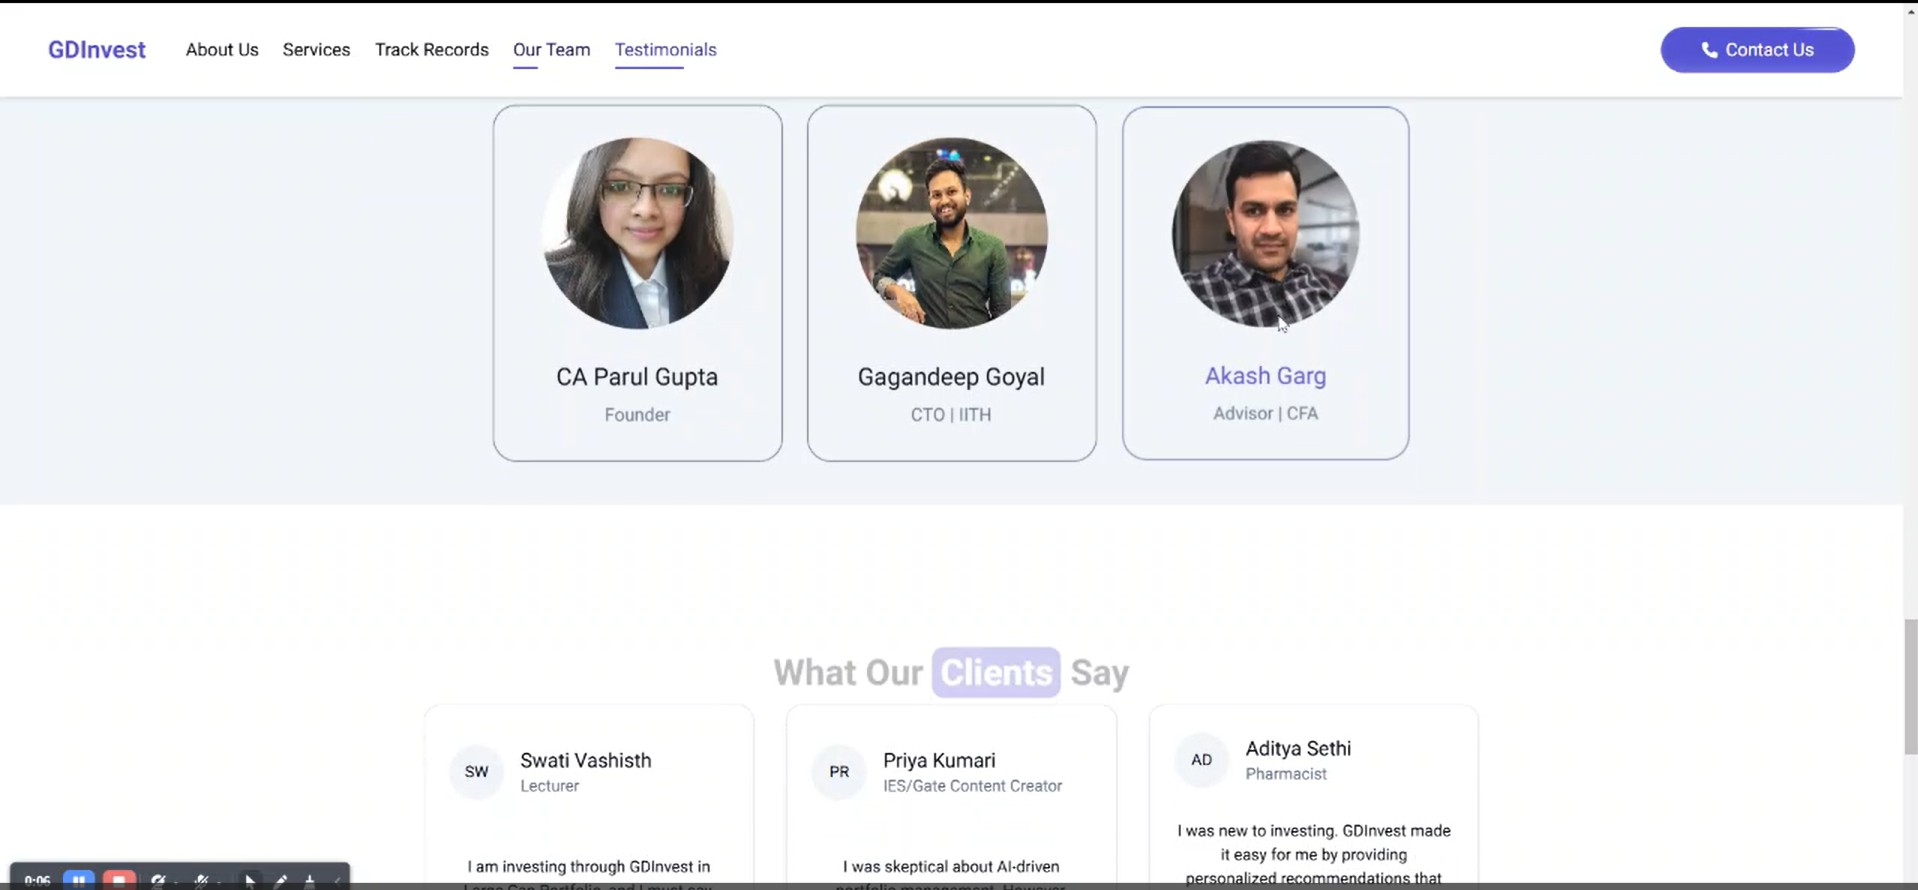This screenshot has width=1918, height=890.
Task: Select the name Gagandeep Goyal
Action: click(x=951, y=377)
